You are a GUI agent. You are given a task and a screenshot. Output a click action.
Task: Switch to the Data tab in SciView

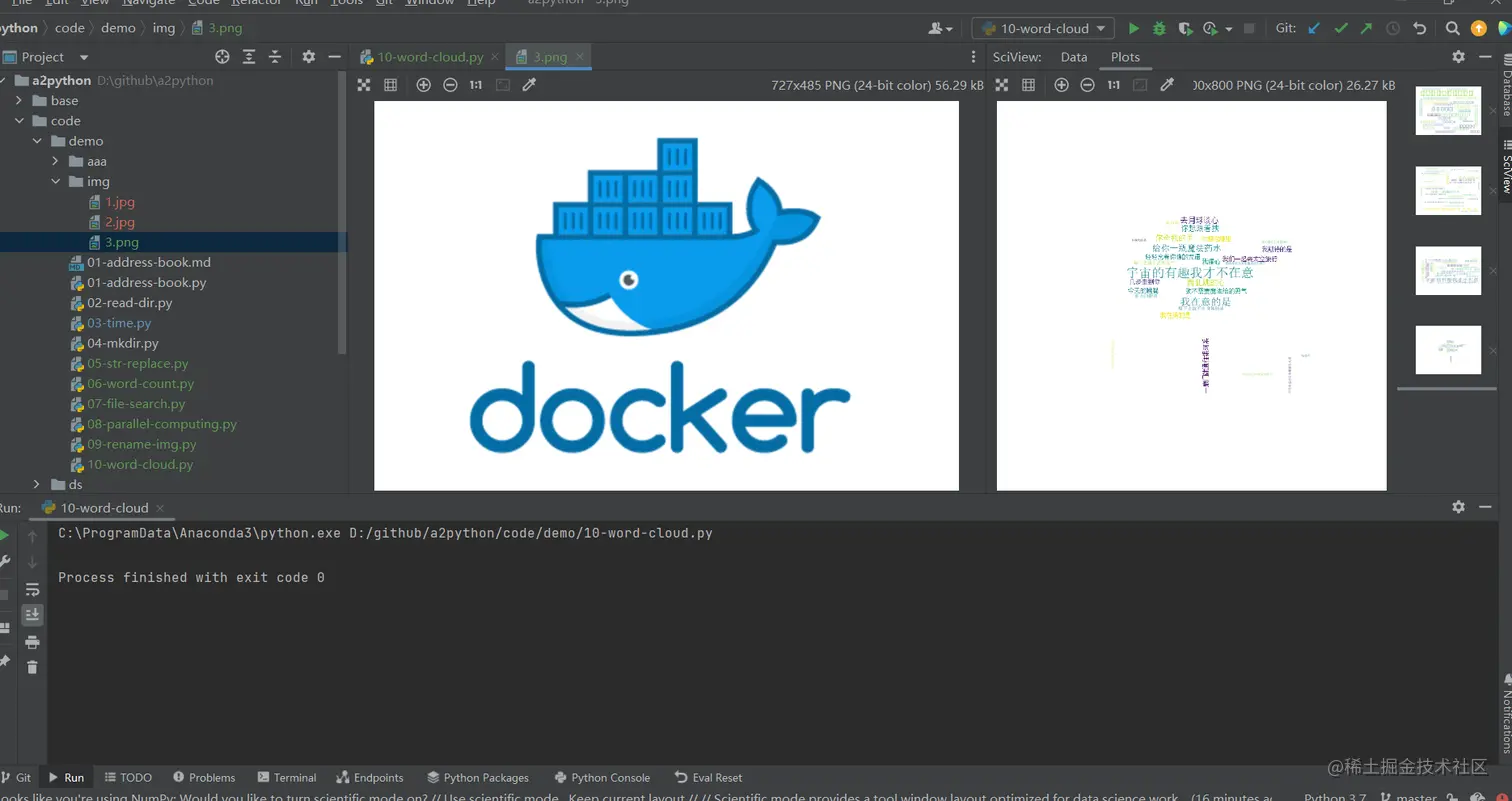1074,57
